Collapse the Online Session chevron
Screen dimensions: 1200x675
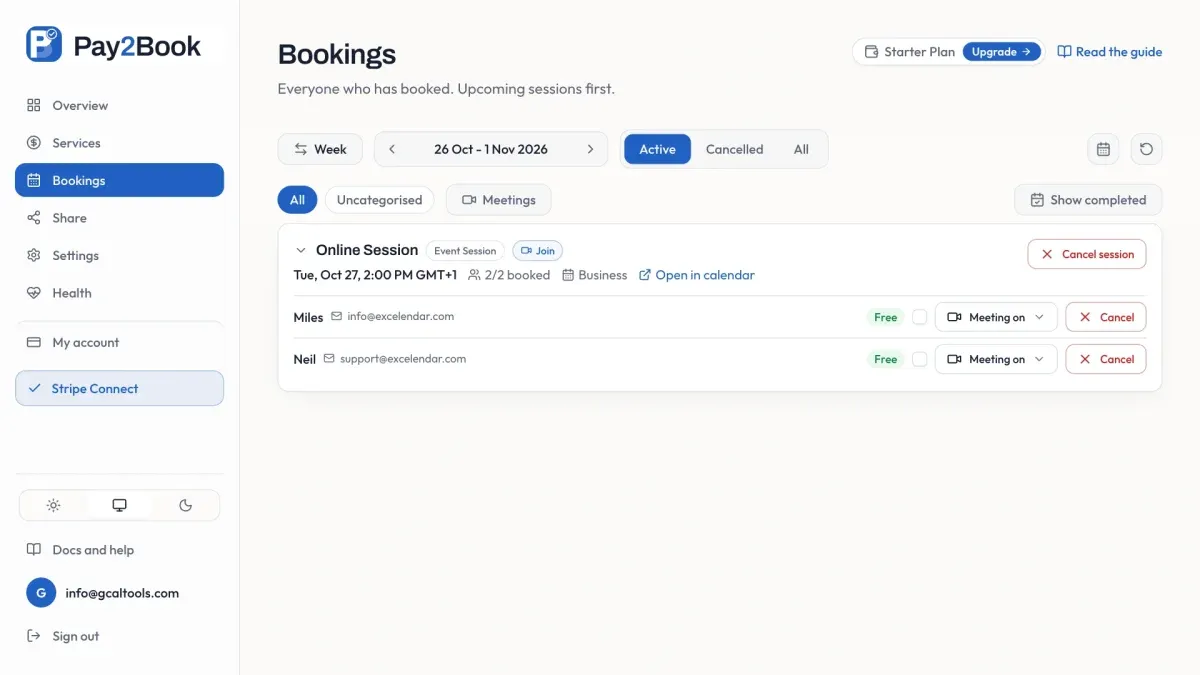coord(301,250)
